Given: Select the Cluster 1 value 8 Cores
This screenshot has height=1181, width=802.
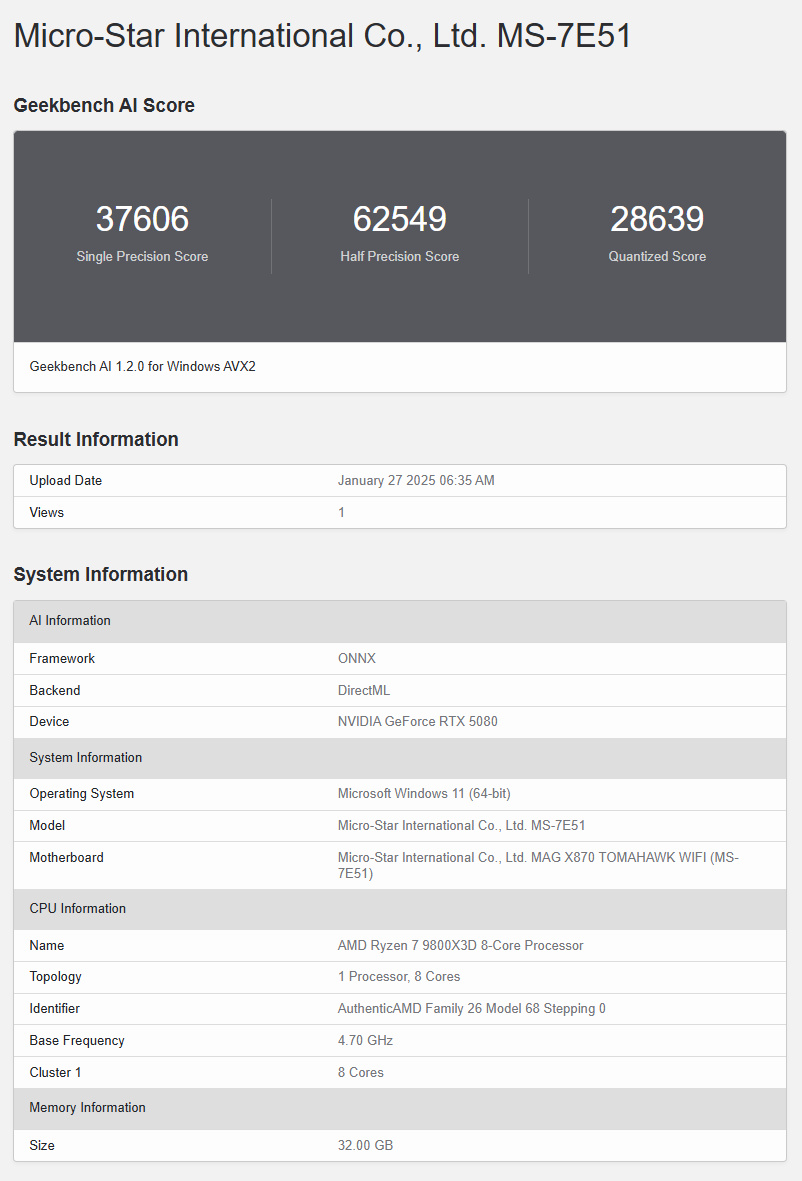Looking at the screenshot, I should [361, 1072].
